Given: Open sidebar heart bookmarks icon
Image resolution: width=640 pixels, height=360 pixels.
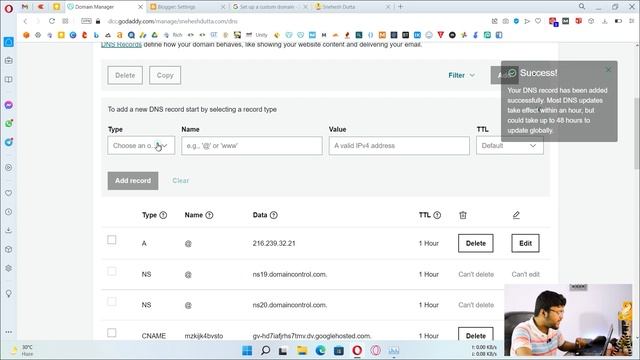Looking at the screenshot, I should [x=9, y=193].
